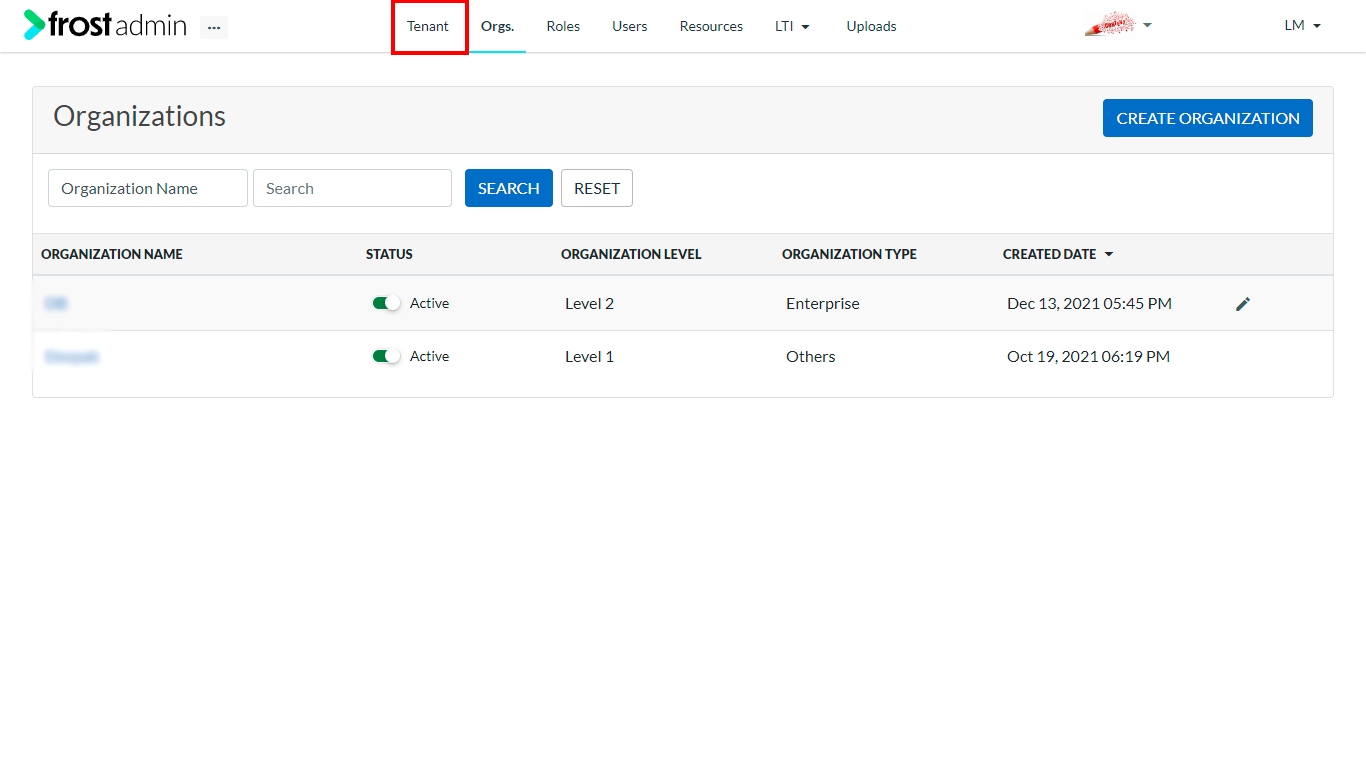Viewport: 1366px width, 768px height.
Task: Click the Organizations page heading
Action: 139,116
